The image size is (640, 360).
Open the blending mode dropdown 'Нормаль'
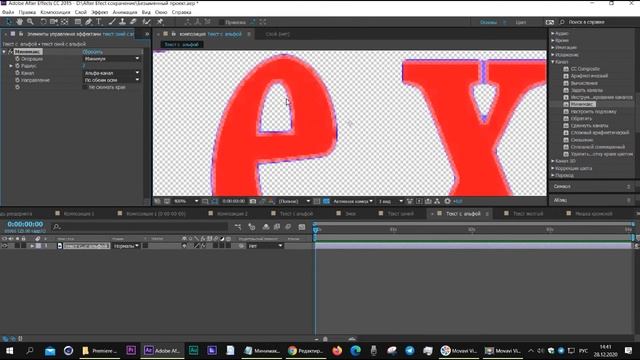pyautogui.click(x=126, y=246)
